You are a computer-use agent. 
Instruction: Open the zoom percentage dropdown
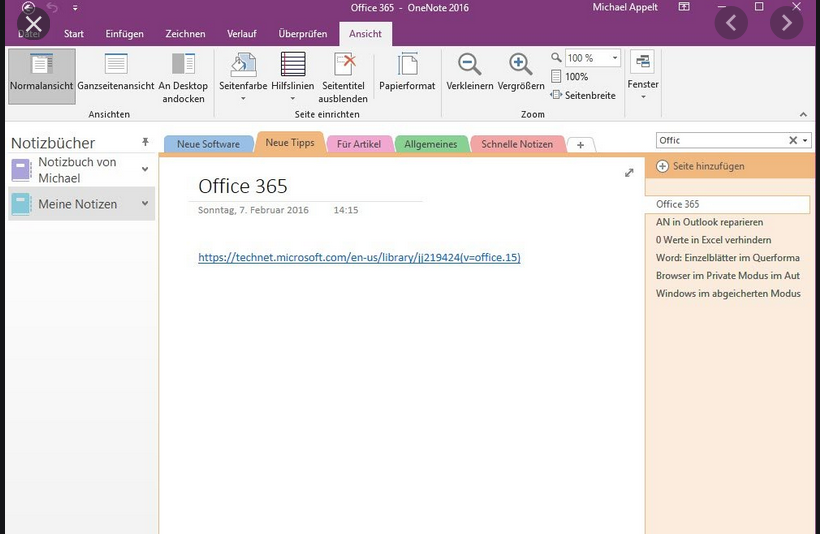(615, 58)
